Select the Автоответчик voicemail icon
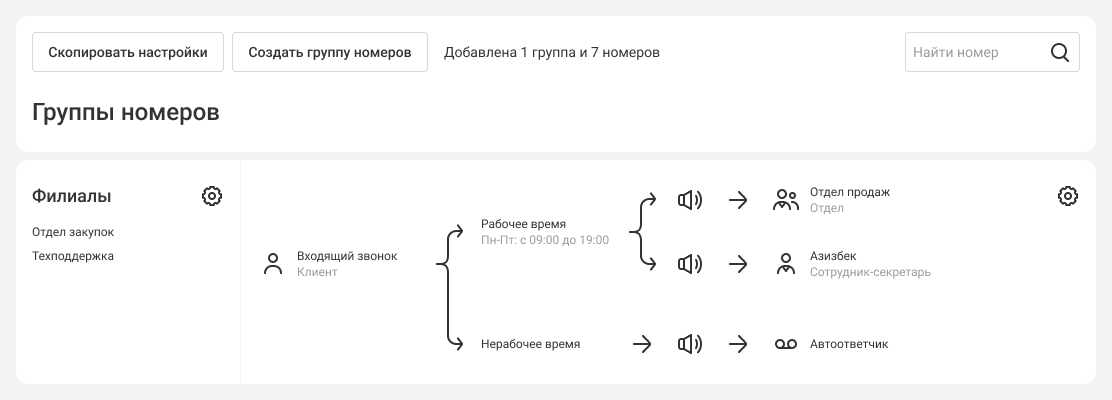This screenshot has height=400, width=1112. point(786,344)
